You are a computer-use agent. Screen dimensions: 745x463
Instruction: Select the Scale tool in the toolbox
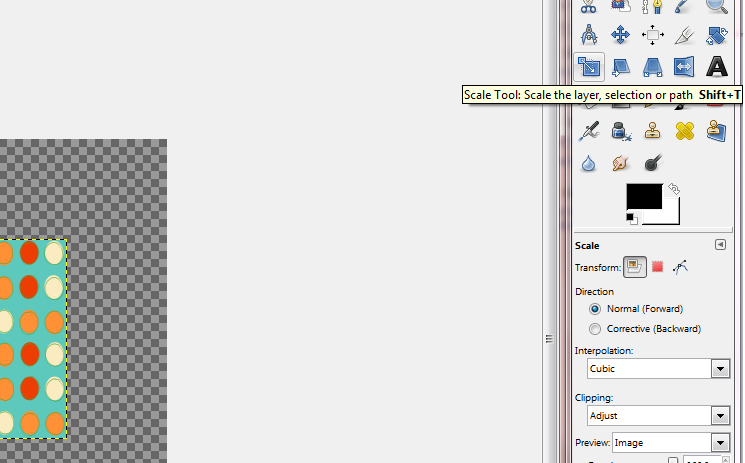(x=589, y=67)
